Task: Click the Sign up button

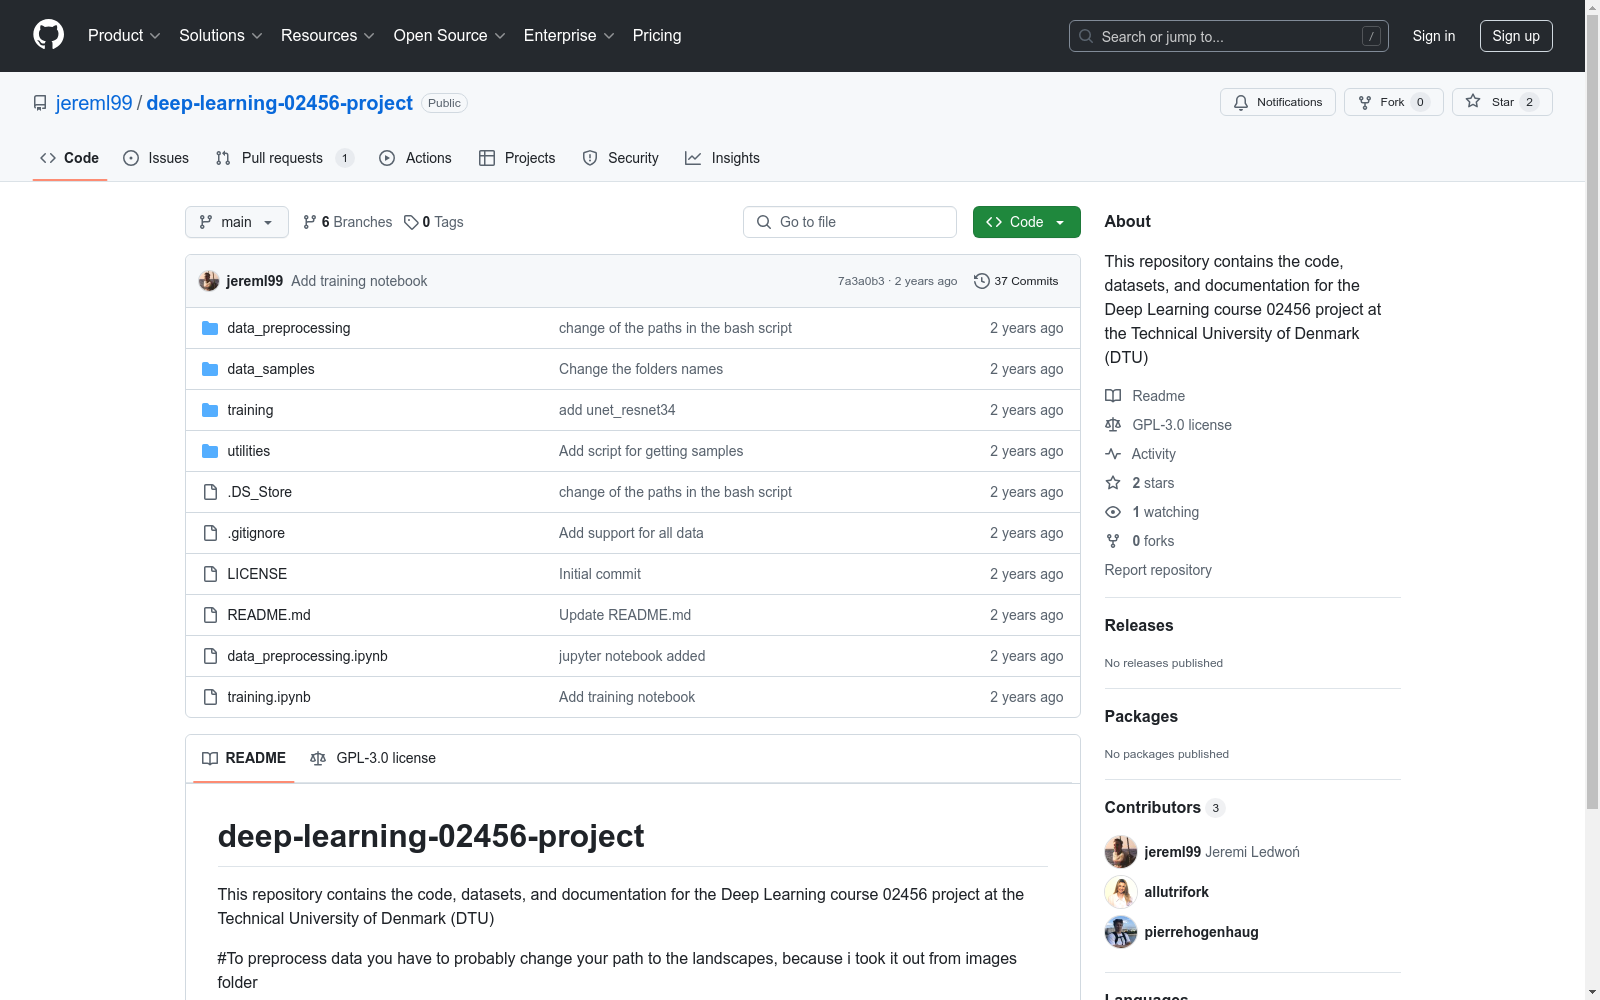Action: (1516, 36)
